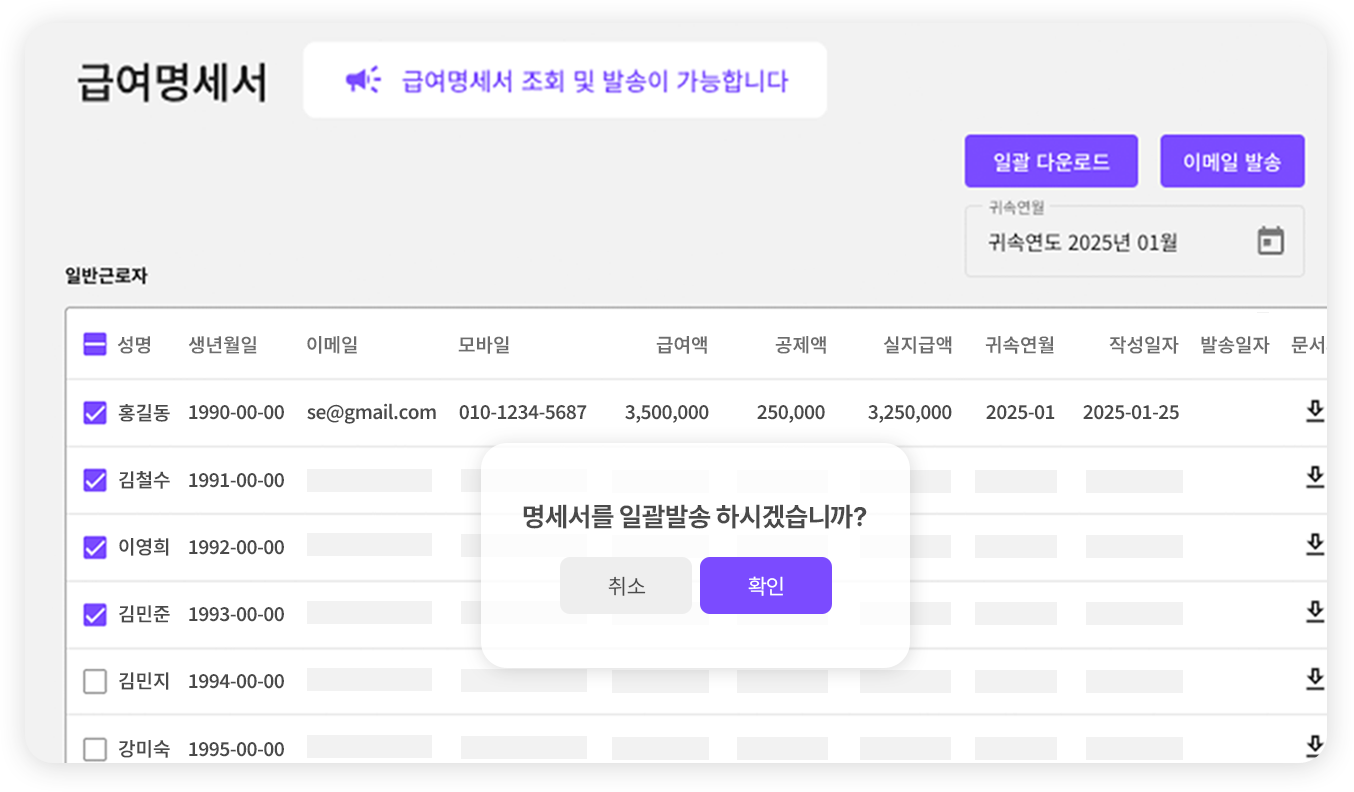Click the 급여명세서 page title
Viewport: 1354px width, 792px height.
[172, 81]
